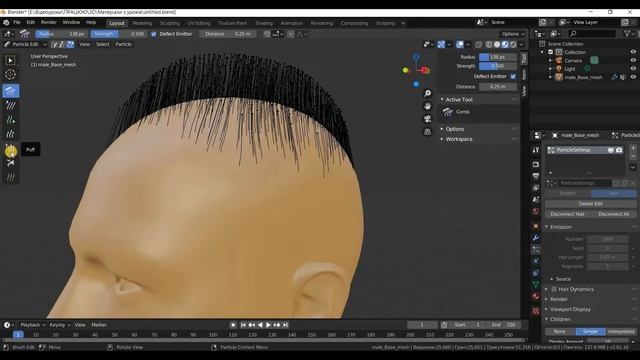Toggle Deflect Emitter checkbox in sidebar
Viewport: 640px width, 360px height.
(x=513, y=76)
